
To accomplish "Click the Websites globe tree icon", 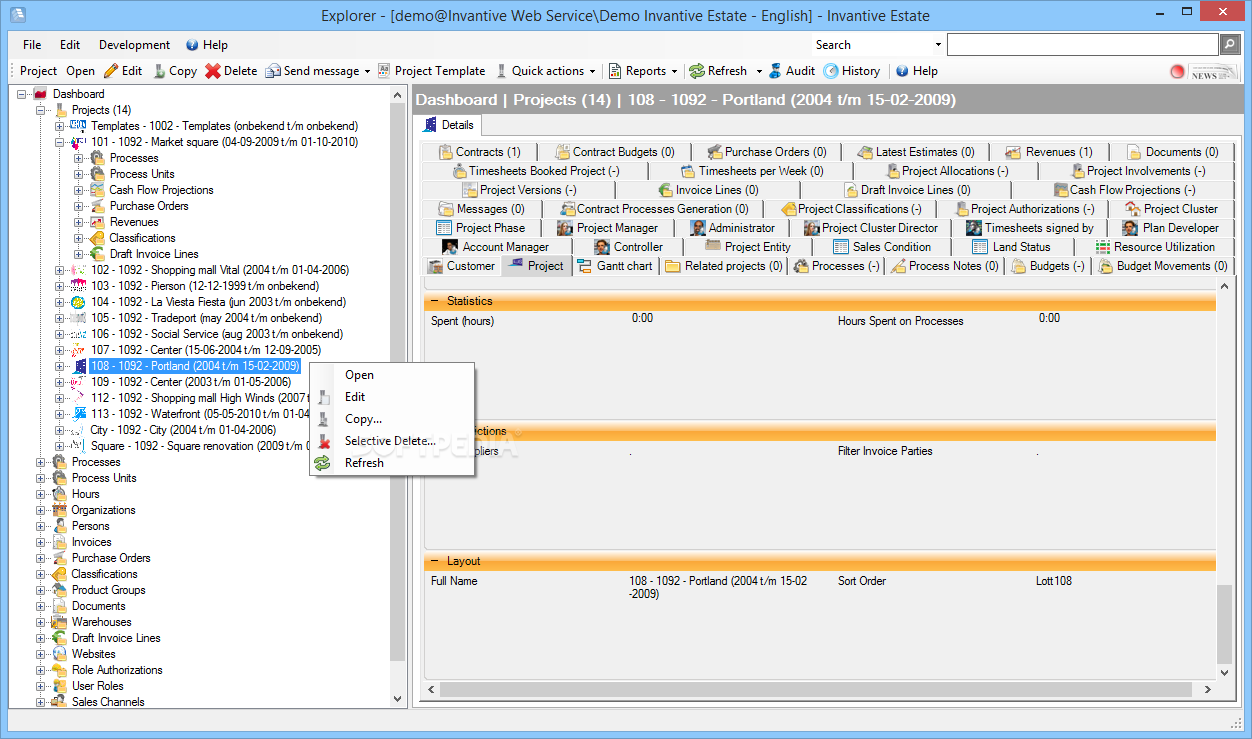I will point(60,654).
